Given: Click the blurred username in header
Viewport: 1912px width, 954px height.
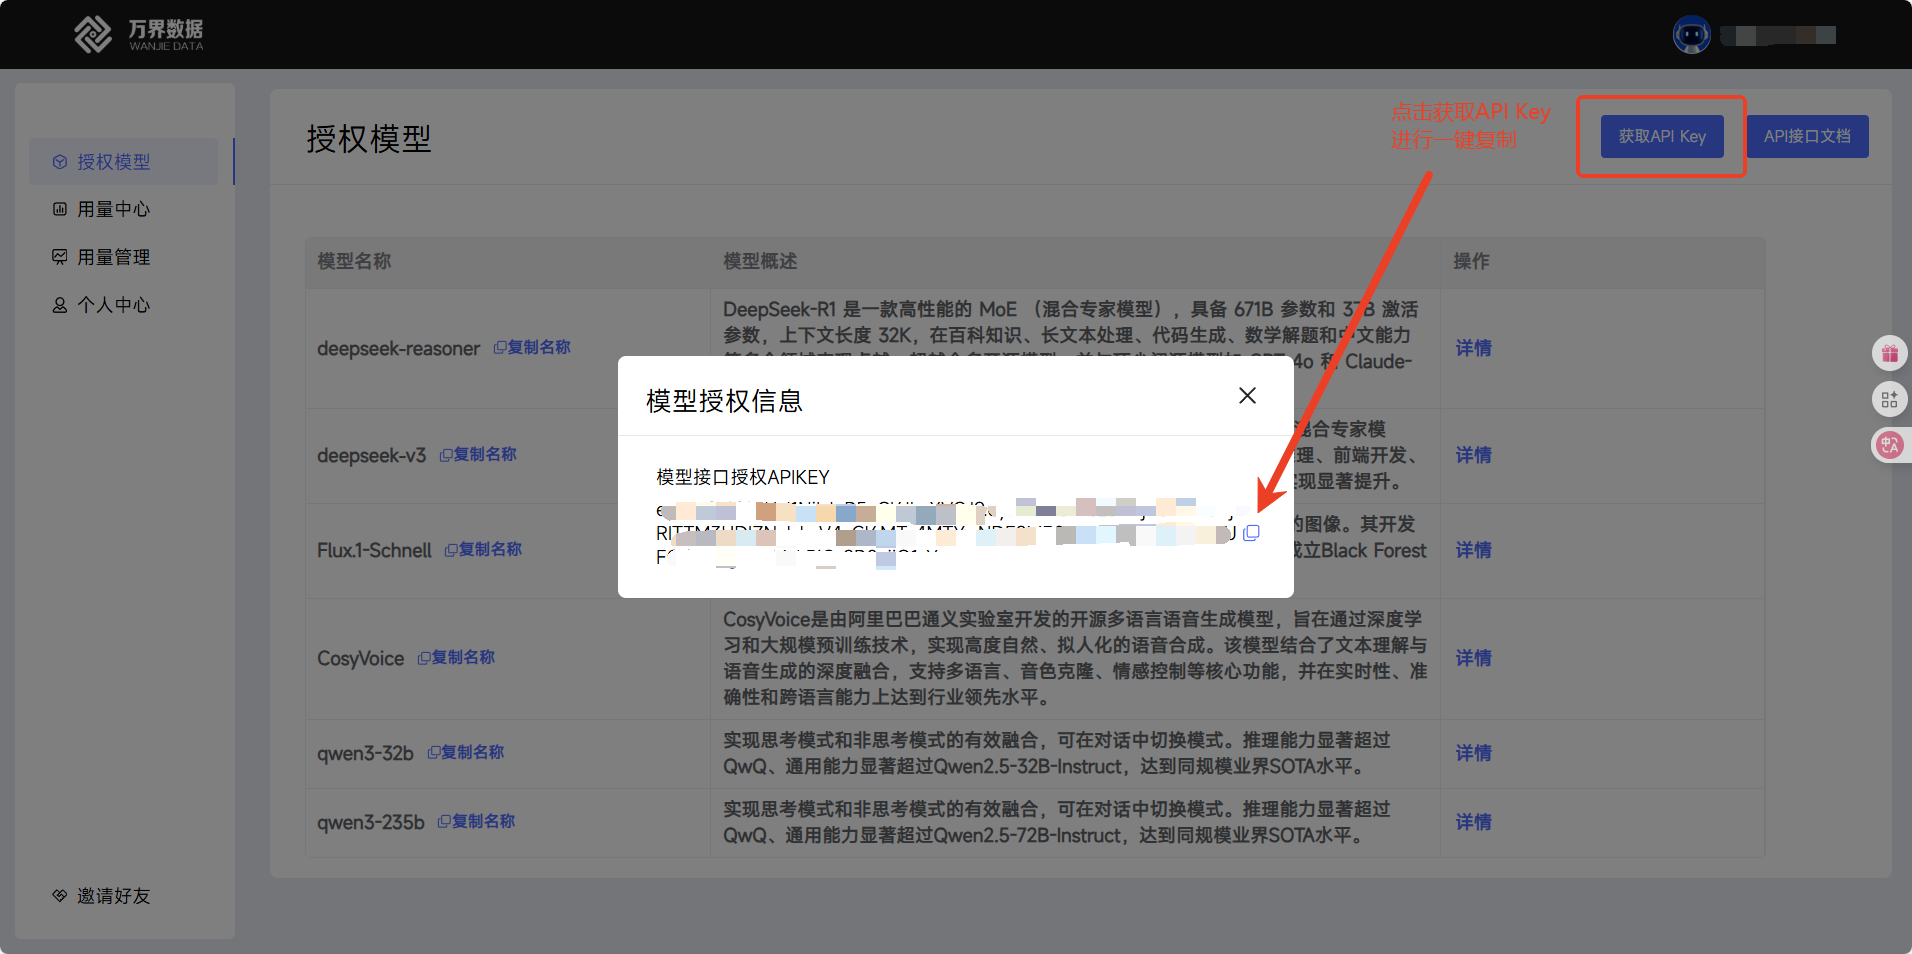Looking at the screenshot, I should point(1778,35).
